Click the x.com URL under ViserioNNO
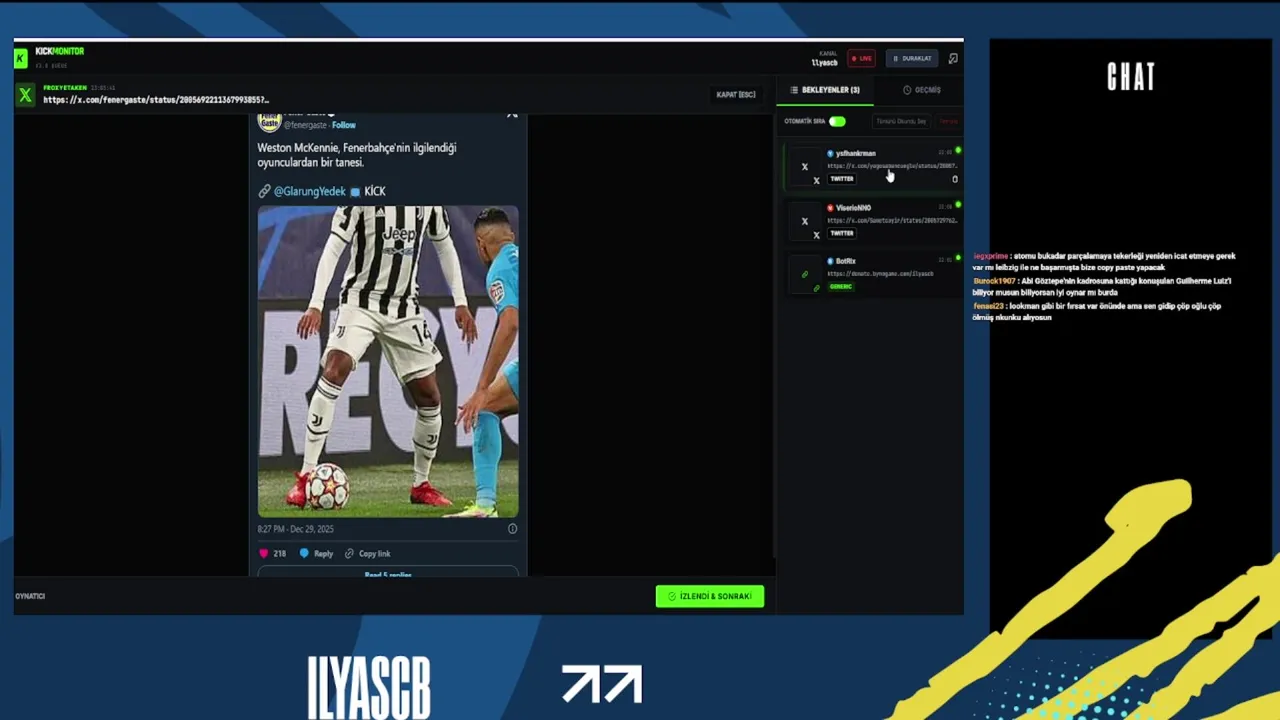This screenshot has width=1280, height=720. tap(892, 220)
